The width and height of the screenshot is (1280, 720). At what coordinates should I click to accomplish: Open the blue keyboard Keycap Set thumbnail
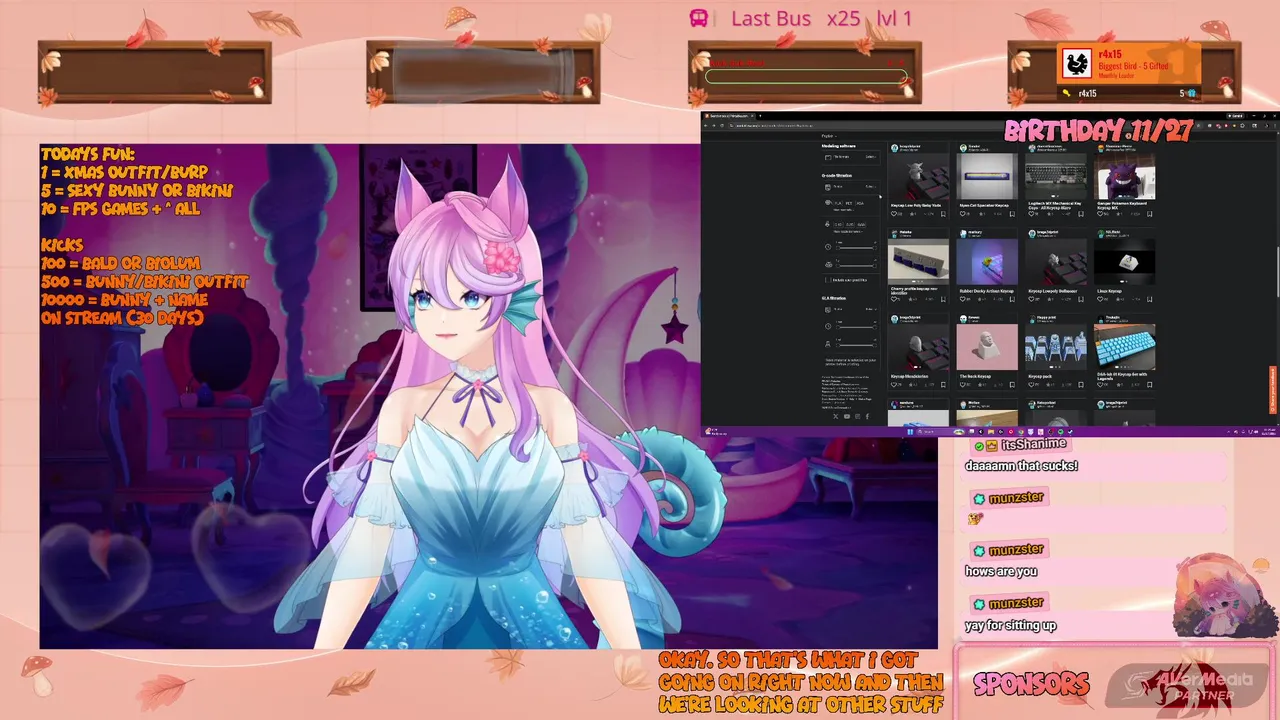click(x=1125, y=348)
